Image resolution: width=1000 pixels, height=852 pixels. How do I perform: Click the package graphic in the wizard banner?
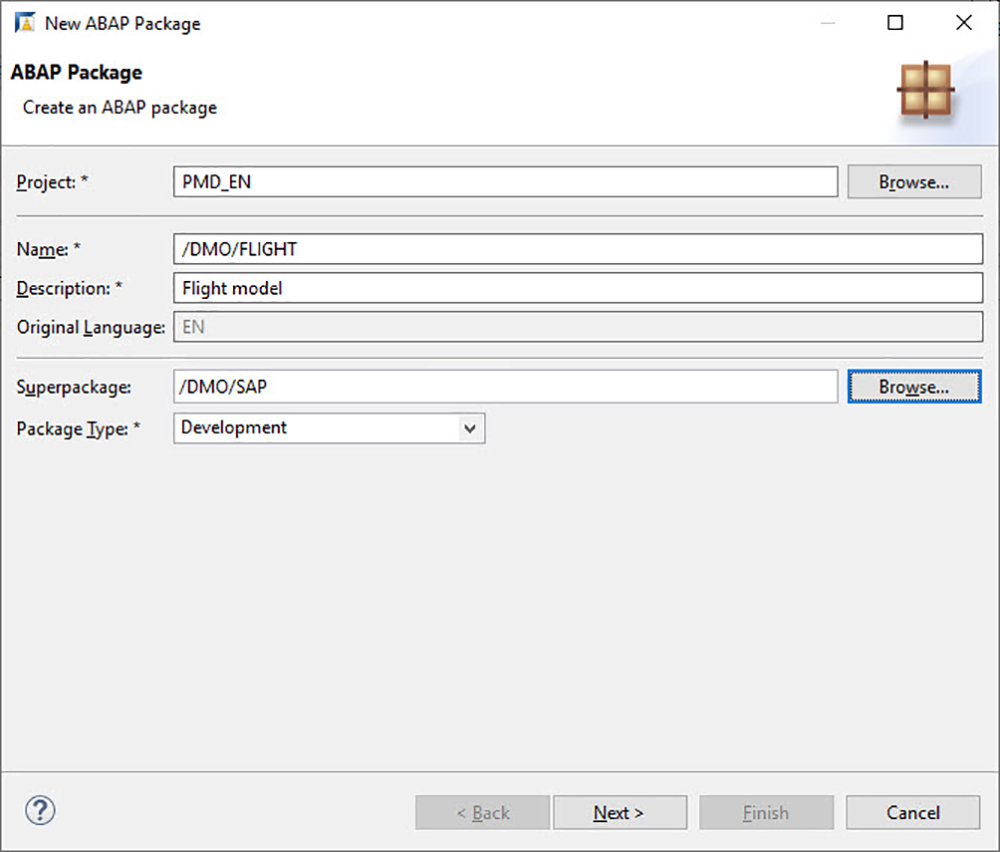pyautogui.click(x=925, y=88)
